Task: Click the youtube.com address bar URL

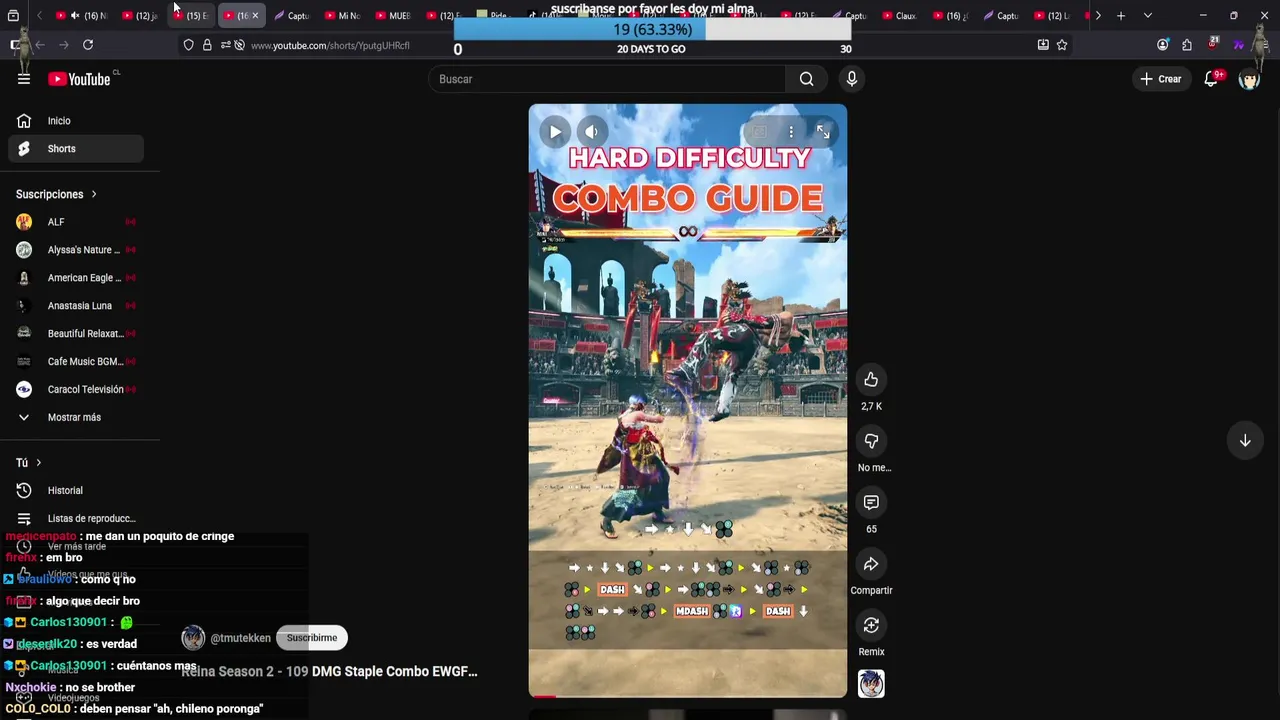Action: [330, 45]
